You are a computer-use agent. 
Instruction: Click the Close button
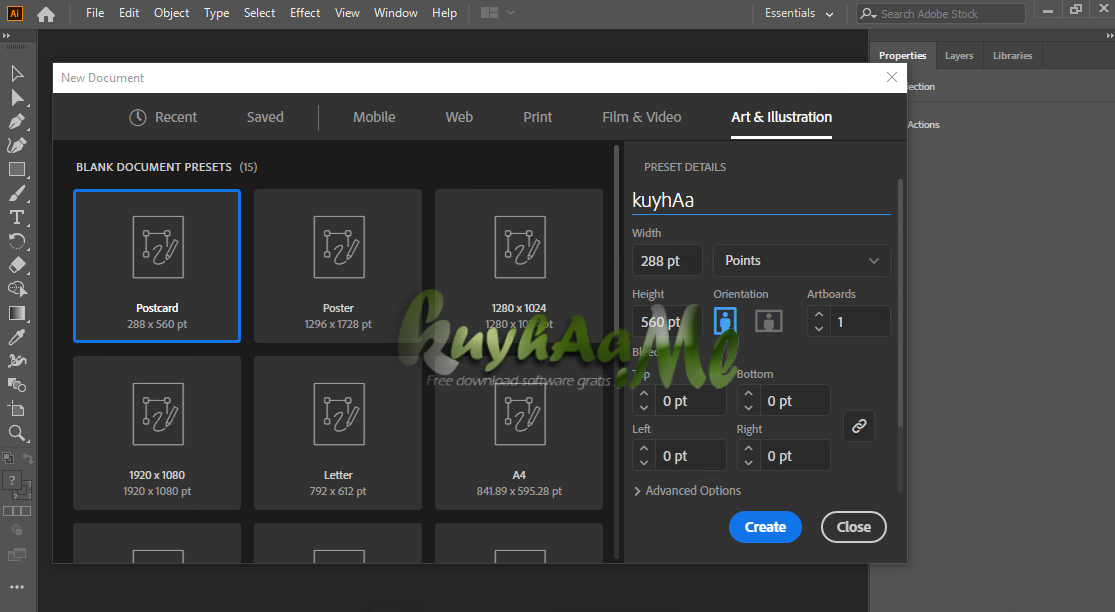tap(853, 527)
